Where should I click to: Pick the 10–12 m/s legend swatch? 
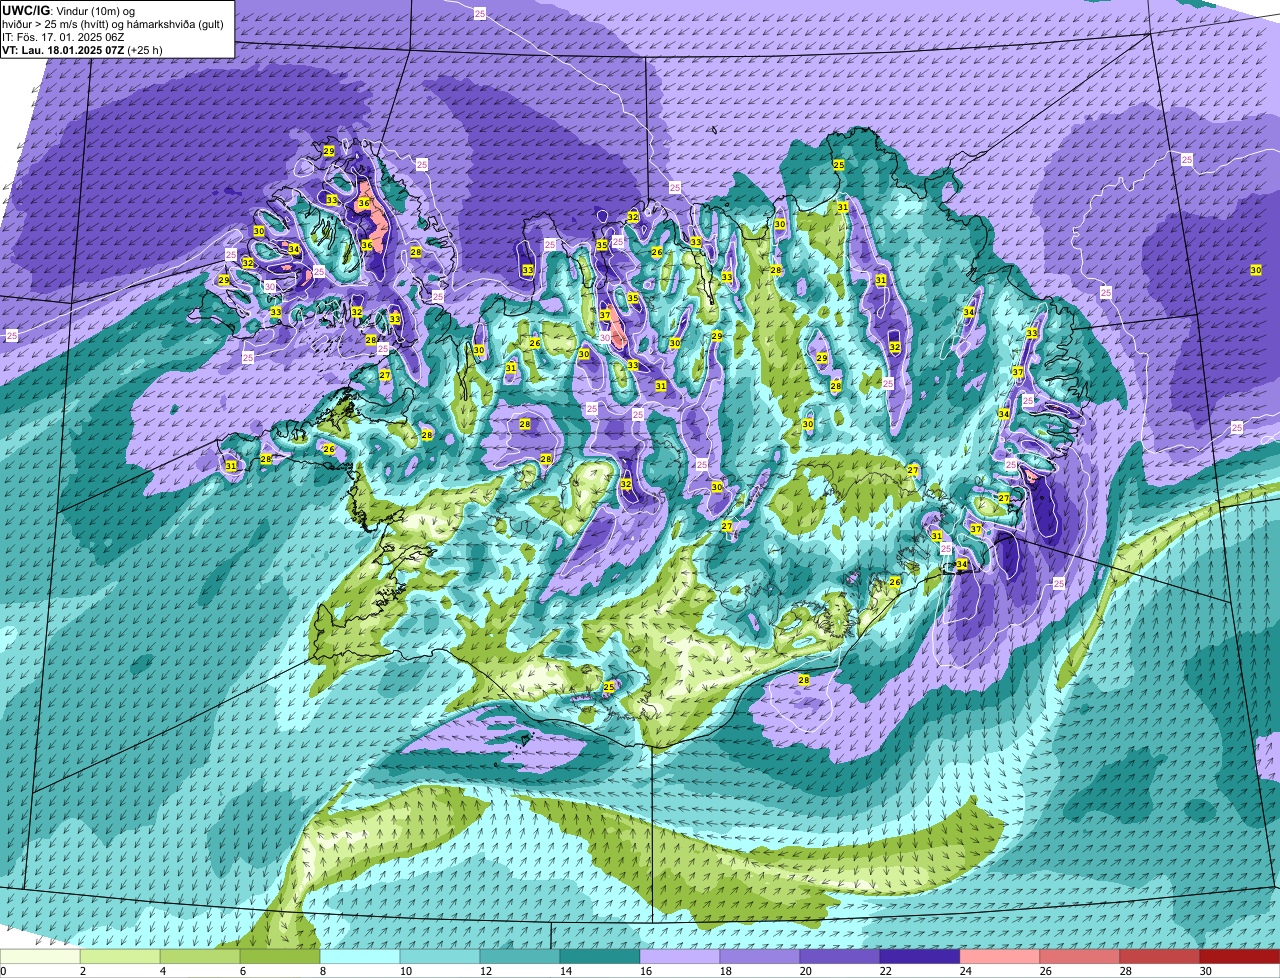(x=440, y=956)
